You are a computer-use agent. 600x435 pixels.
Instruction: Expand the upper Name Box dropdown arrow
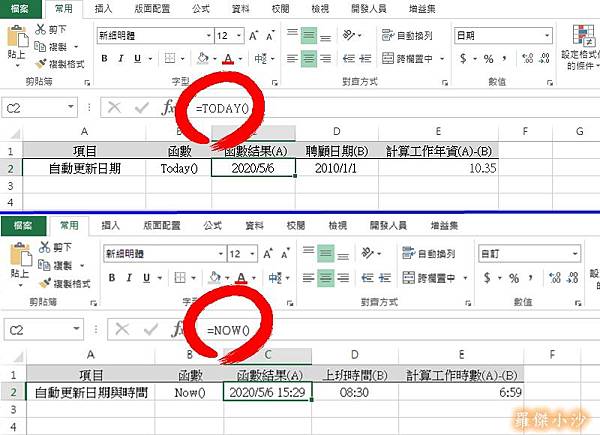click(x=71, y=107)
